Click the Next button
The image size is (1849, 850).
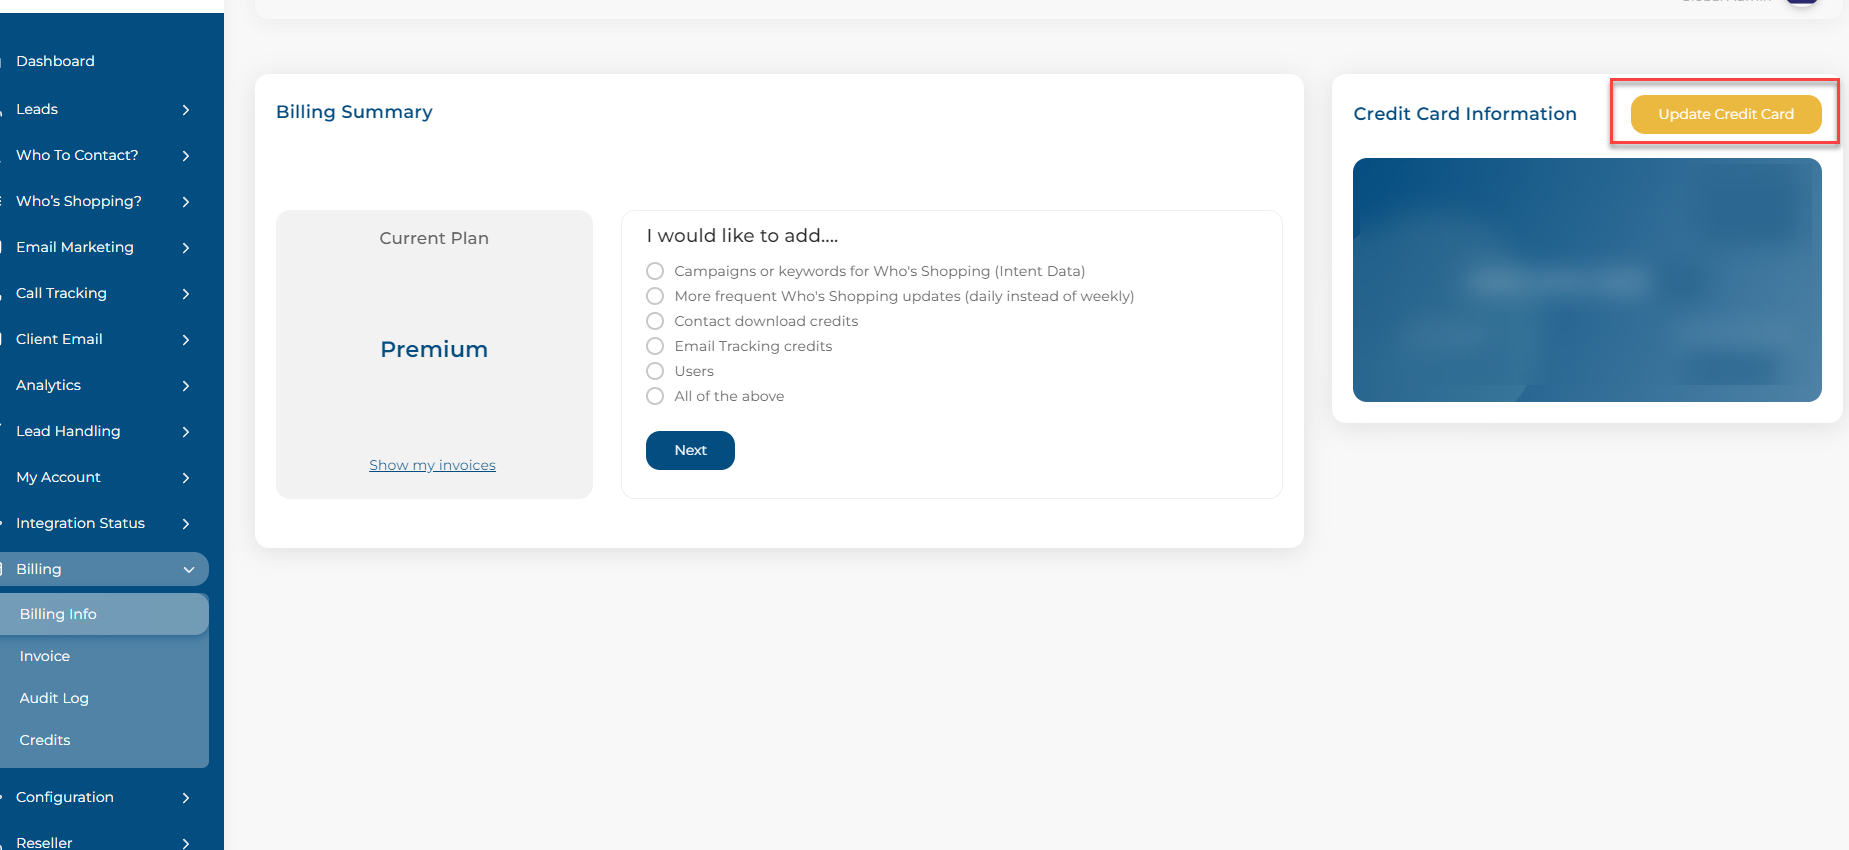690,450
